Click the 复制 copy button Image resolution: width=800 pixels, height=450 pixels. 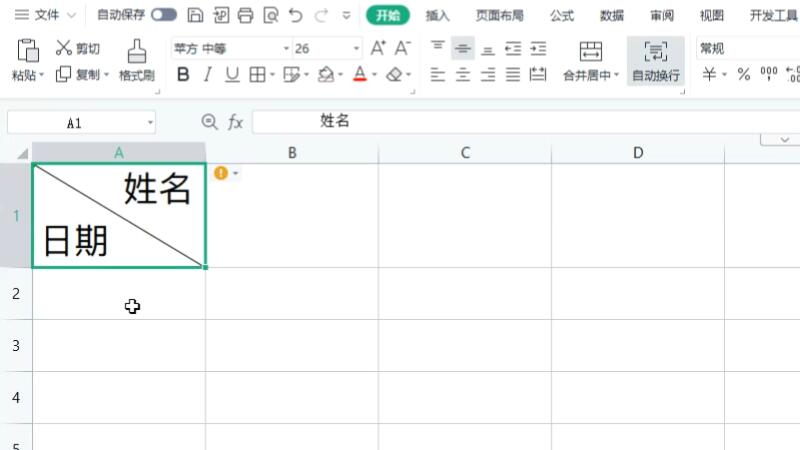78,74
